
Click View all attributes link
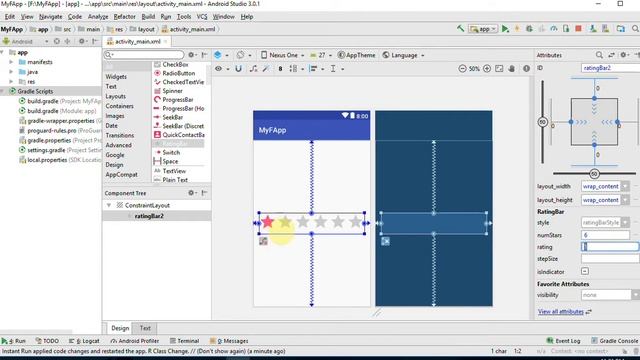tap(560, 311)
